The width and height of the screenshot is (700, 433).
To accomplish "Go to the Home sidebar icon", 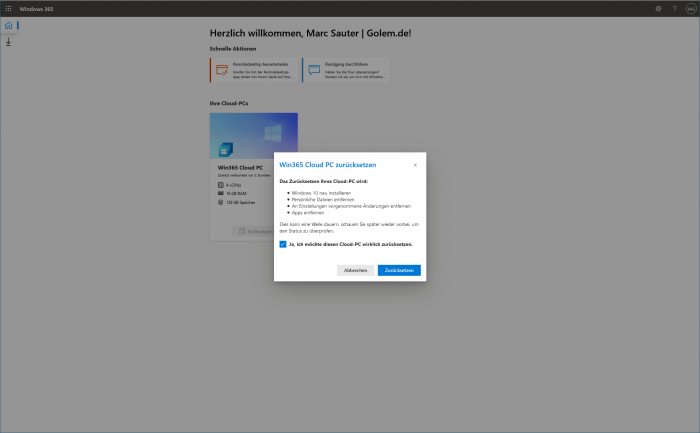I will (x=8, y=25).
